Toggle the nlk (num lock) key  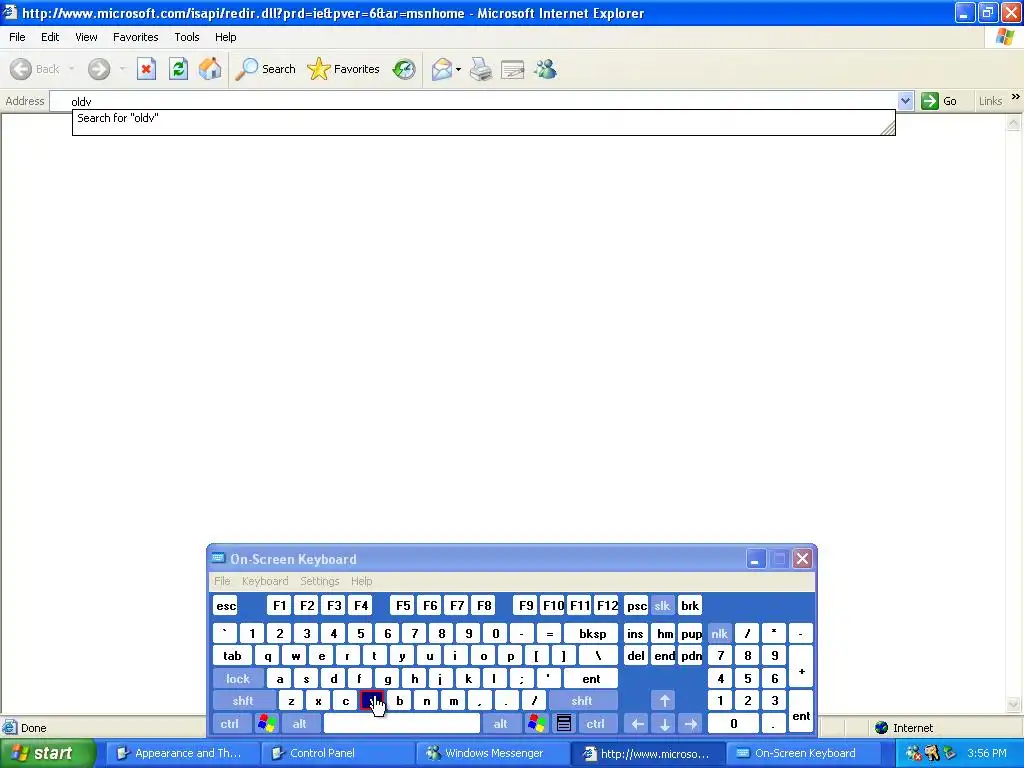point(720,633)
